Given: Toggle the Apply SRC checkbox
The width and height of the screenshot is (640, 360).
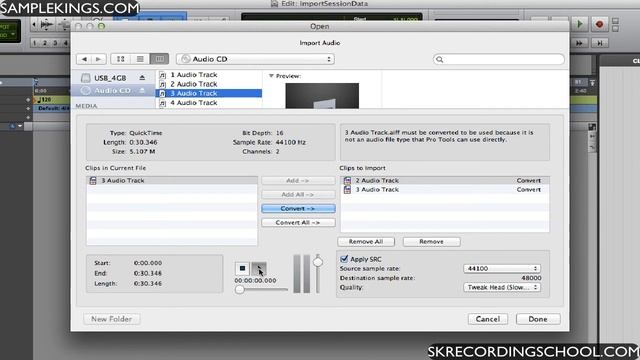Looking at the screenshot, I should [x=344, y=259].
